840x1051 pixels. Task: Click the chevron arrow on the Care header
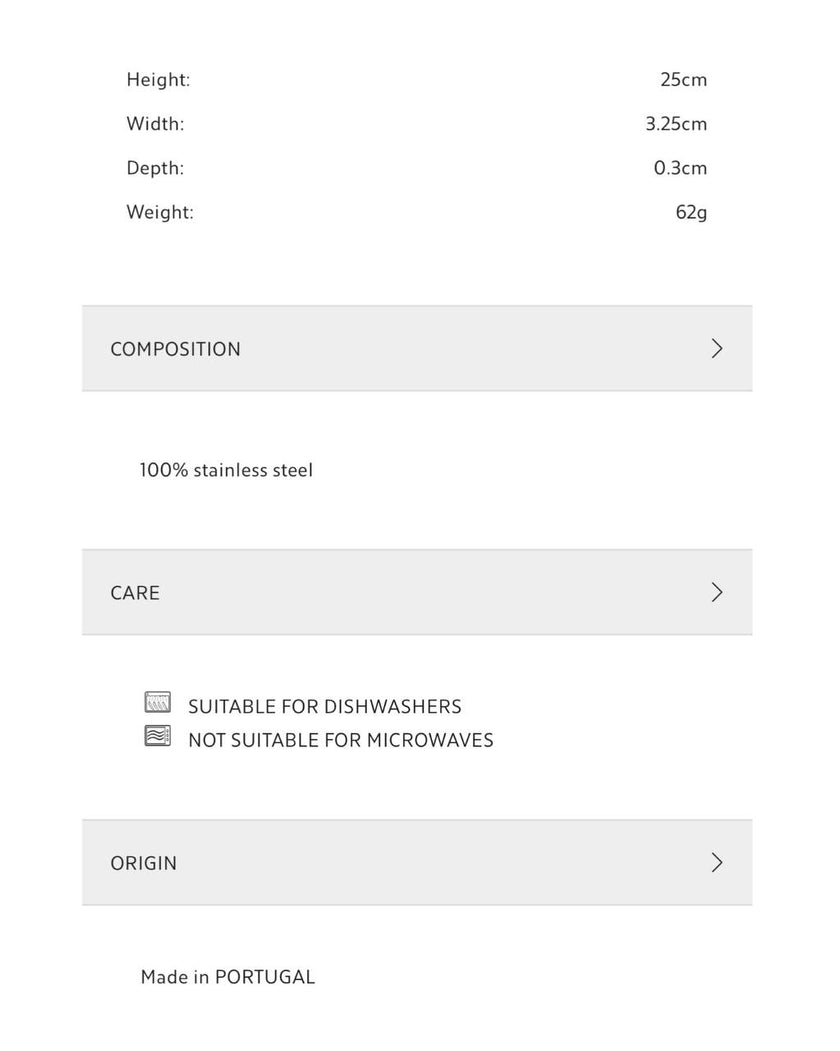coord(716,592)
